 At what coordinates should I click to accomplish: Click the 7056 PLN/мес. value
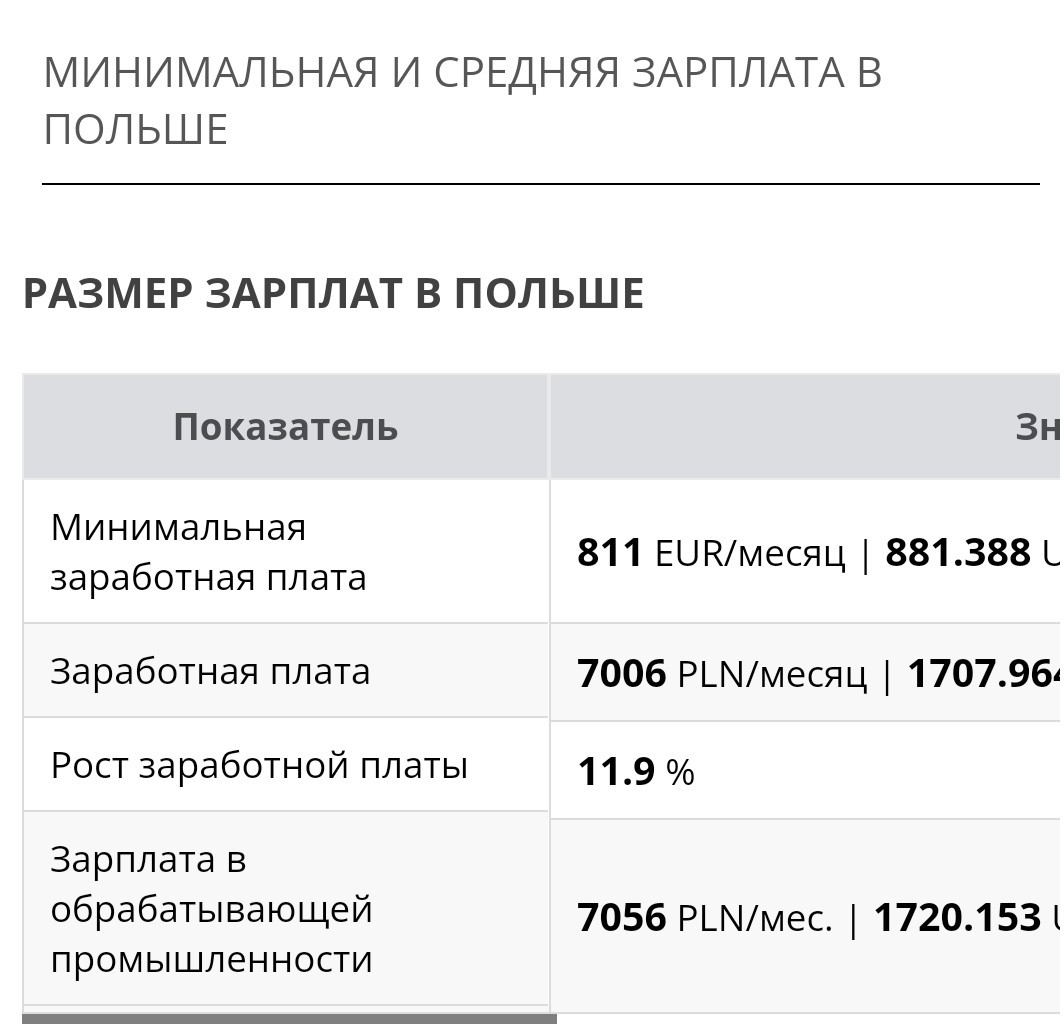click(x=704, y=917)
